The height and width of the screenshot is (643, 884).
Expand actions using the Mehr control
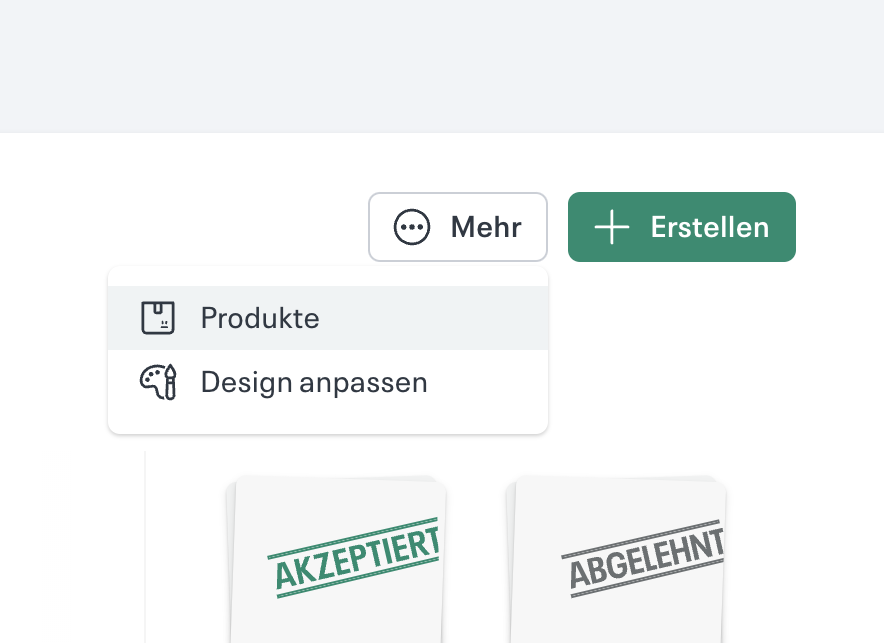(x=458, y=227)
